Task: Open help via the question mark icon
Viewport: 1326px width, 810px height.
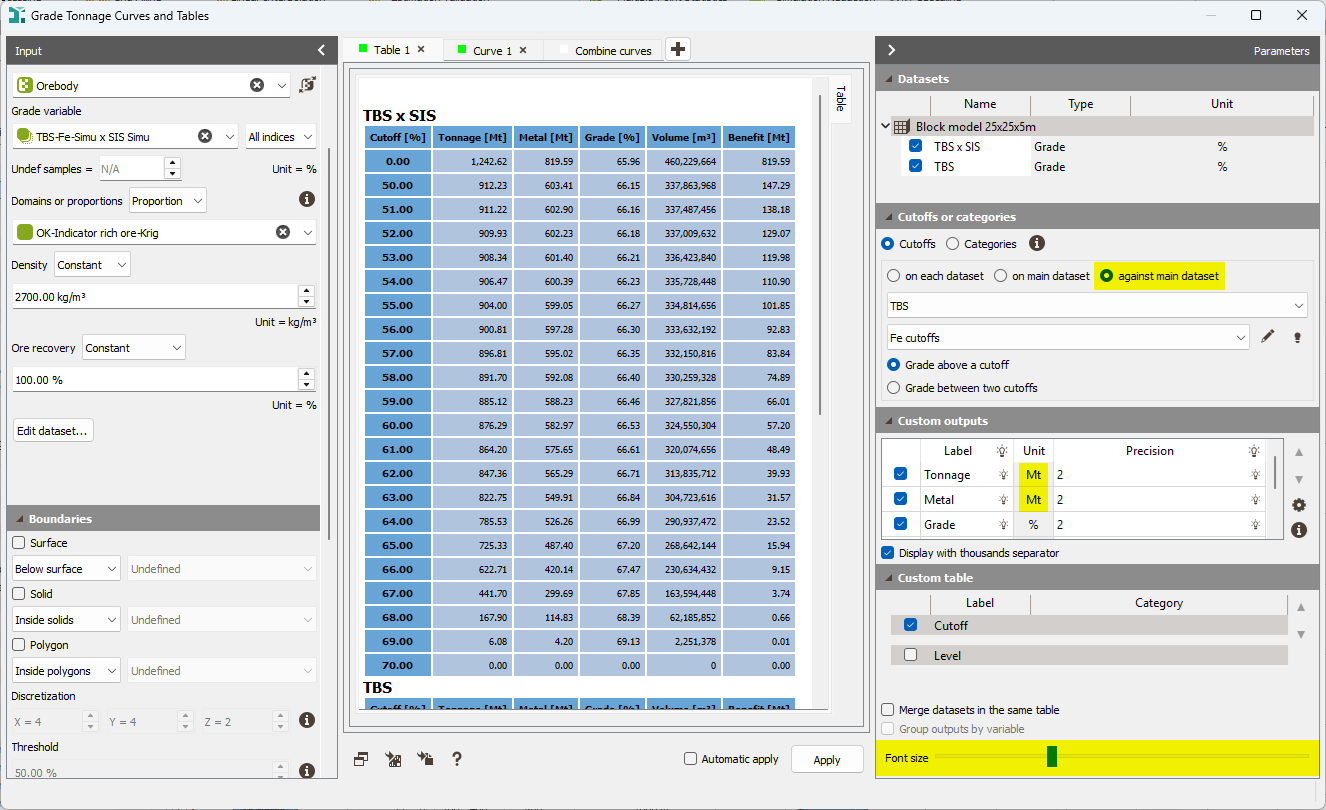Action: click(457, 759)
